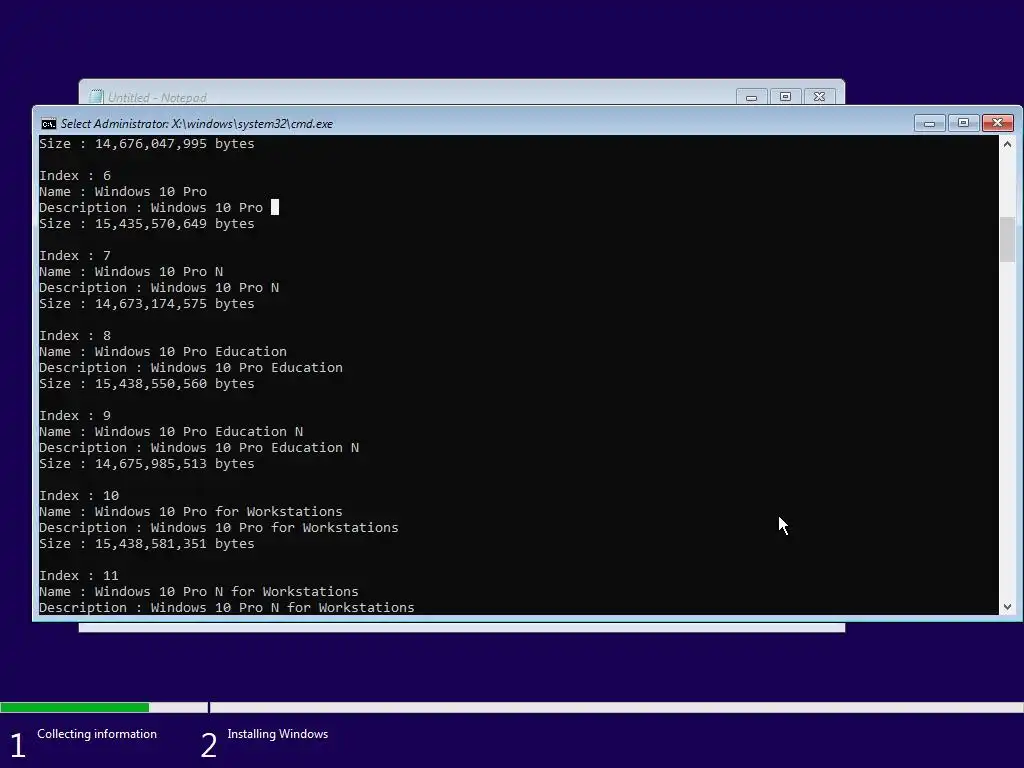Click the 'Index : 11' line
This screenshot has height=768, width=1024.
tap(79, 576)
